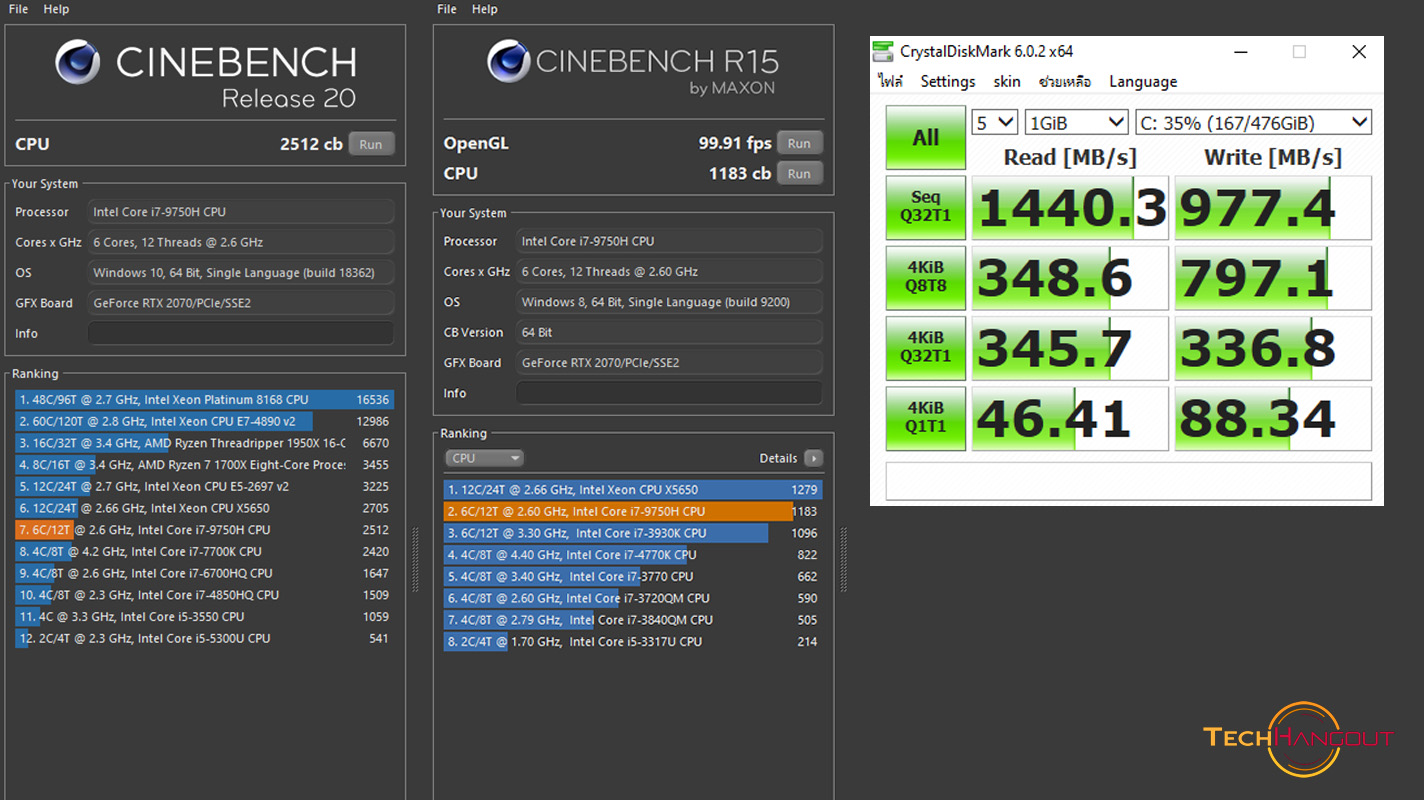Click the Seq write value 977.4
This screenshot has width=1424, height=800.
pos(1273,208)
